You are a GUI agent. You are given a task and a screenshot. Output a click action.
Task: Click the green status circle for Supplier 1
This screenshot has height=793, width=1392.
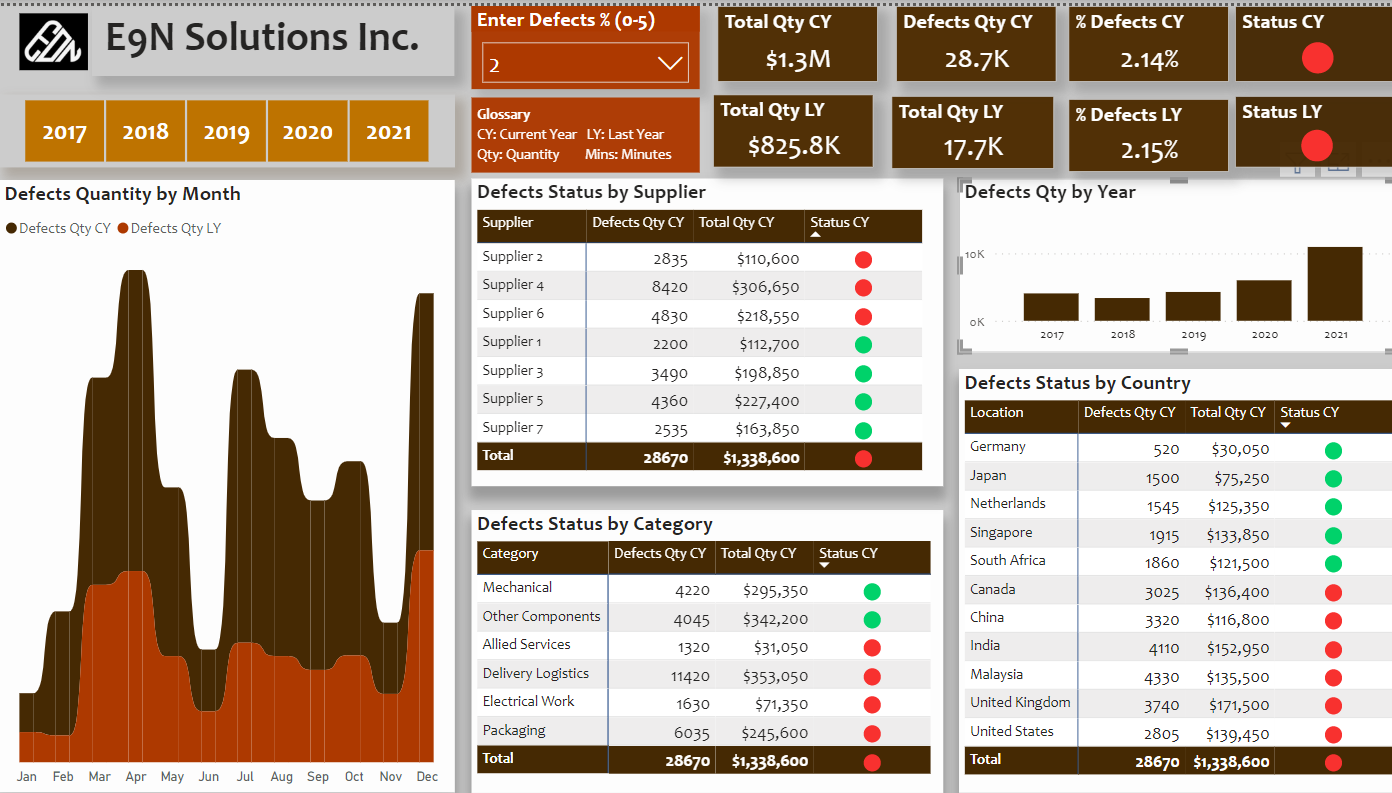coord(863,345)
